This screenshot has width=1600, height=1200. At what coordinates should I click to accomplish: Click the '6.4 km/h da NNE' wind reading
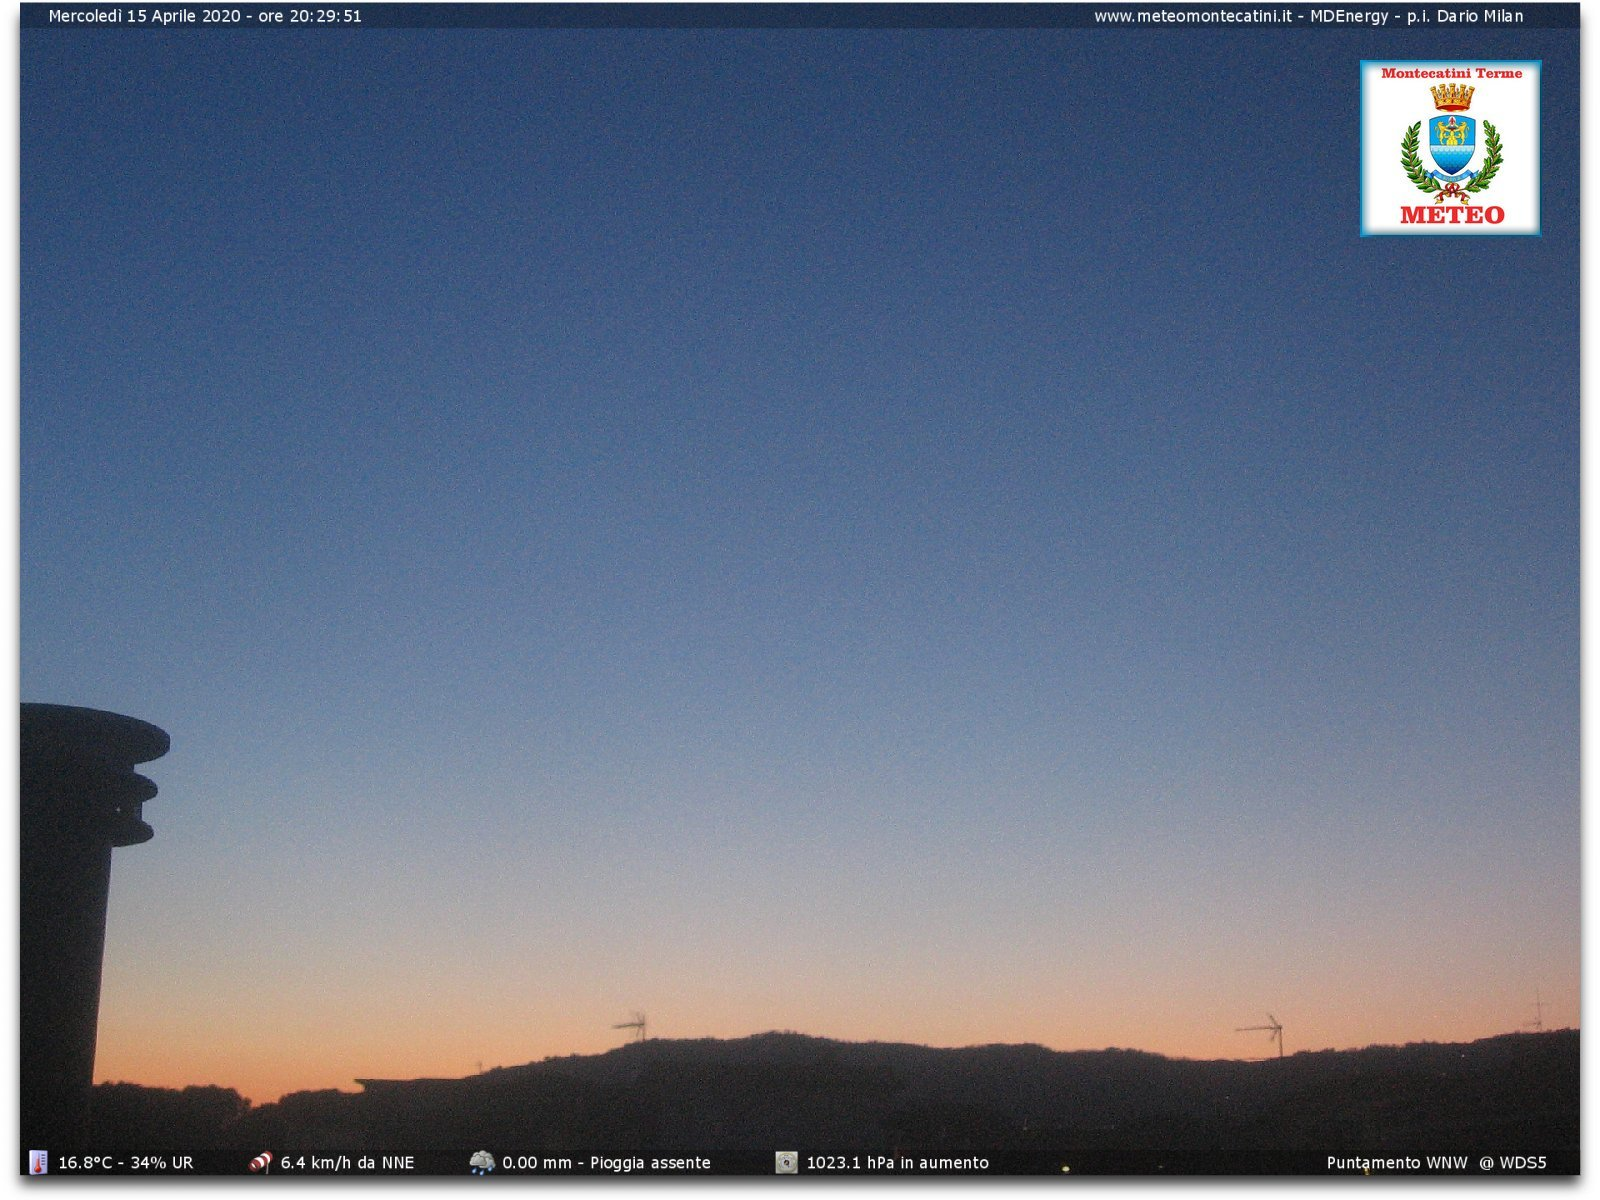347,1163
